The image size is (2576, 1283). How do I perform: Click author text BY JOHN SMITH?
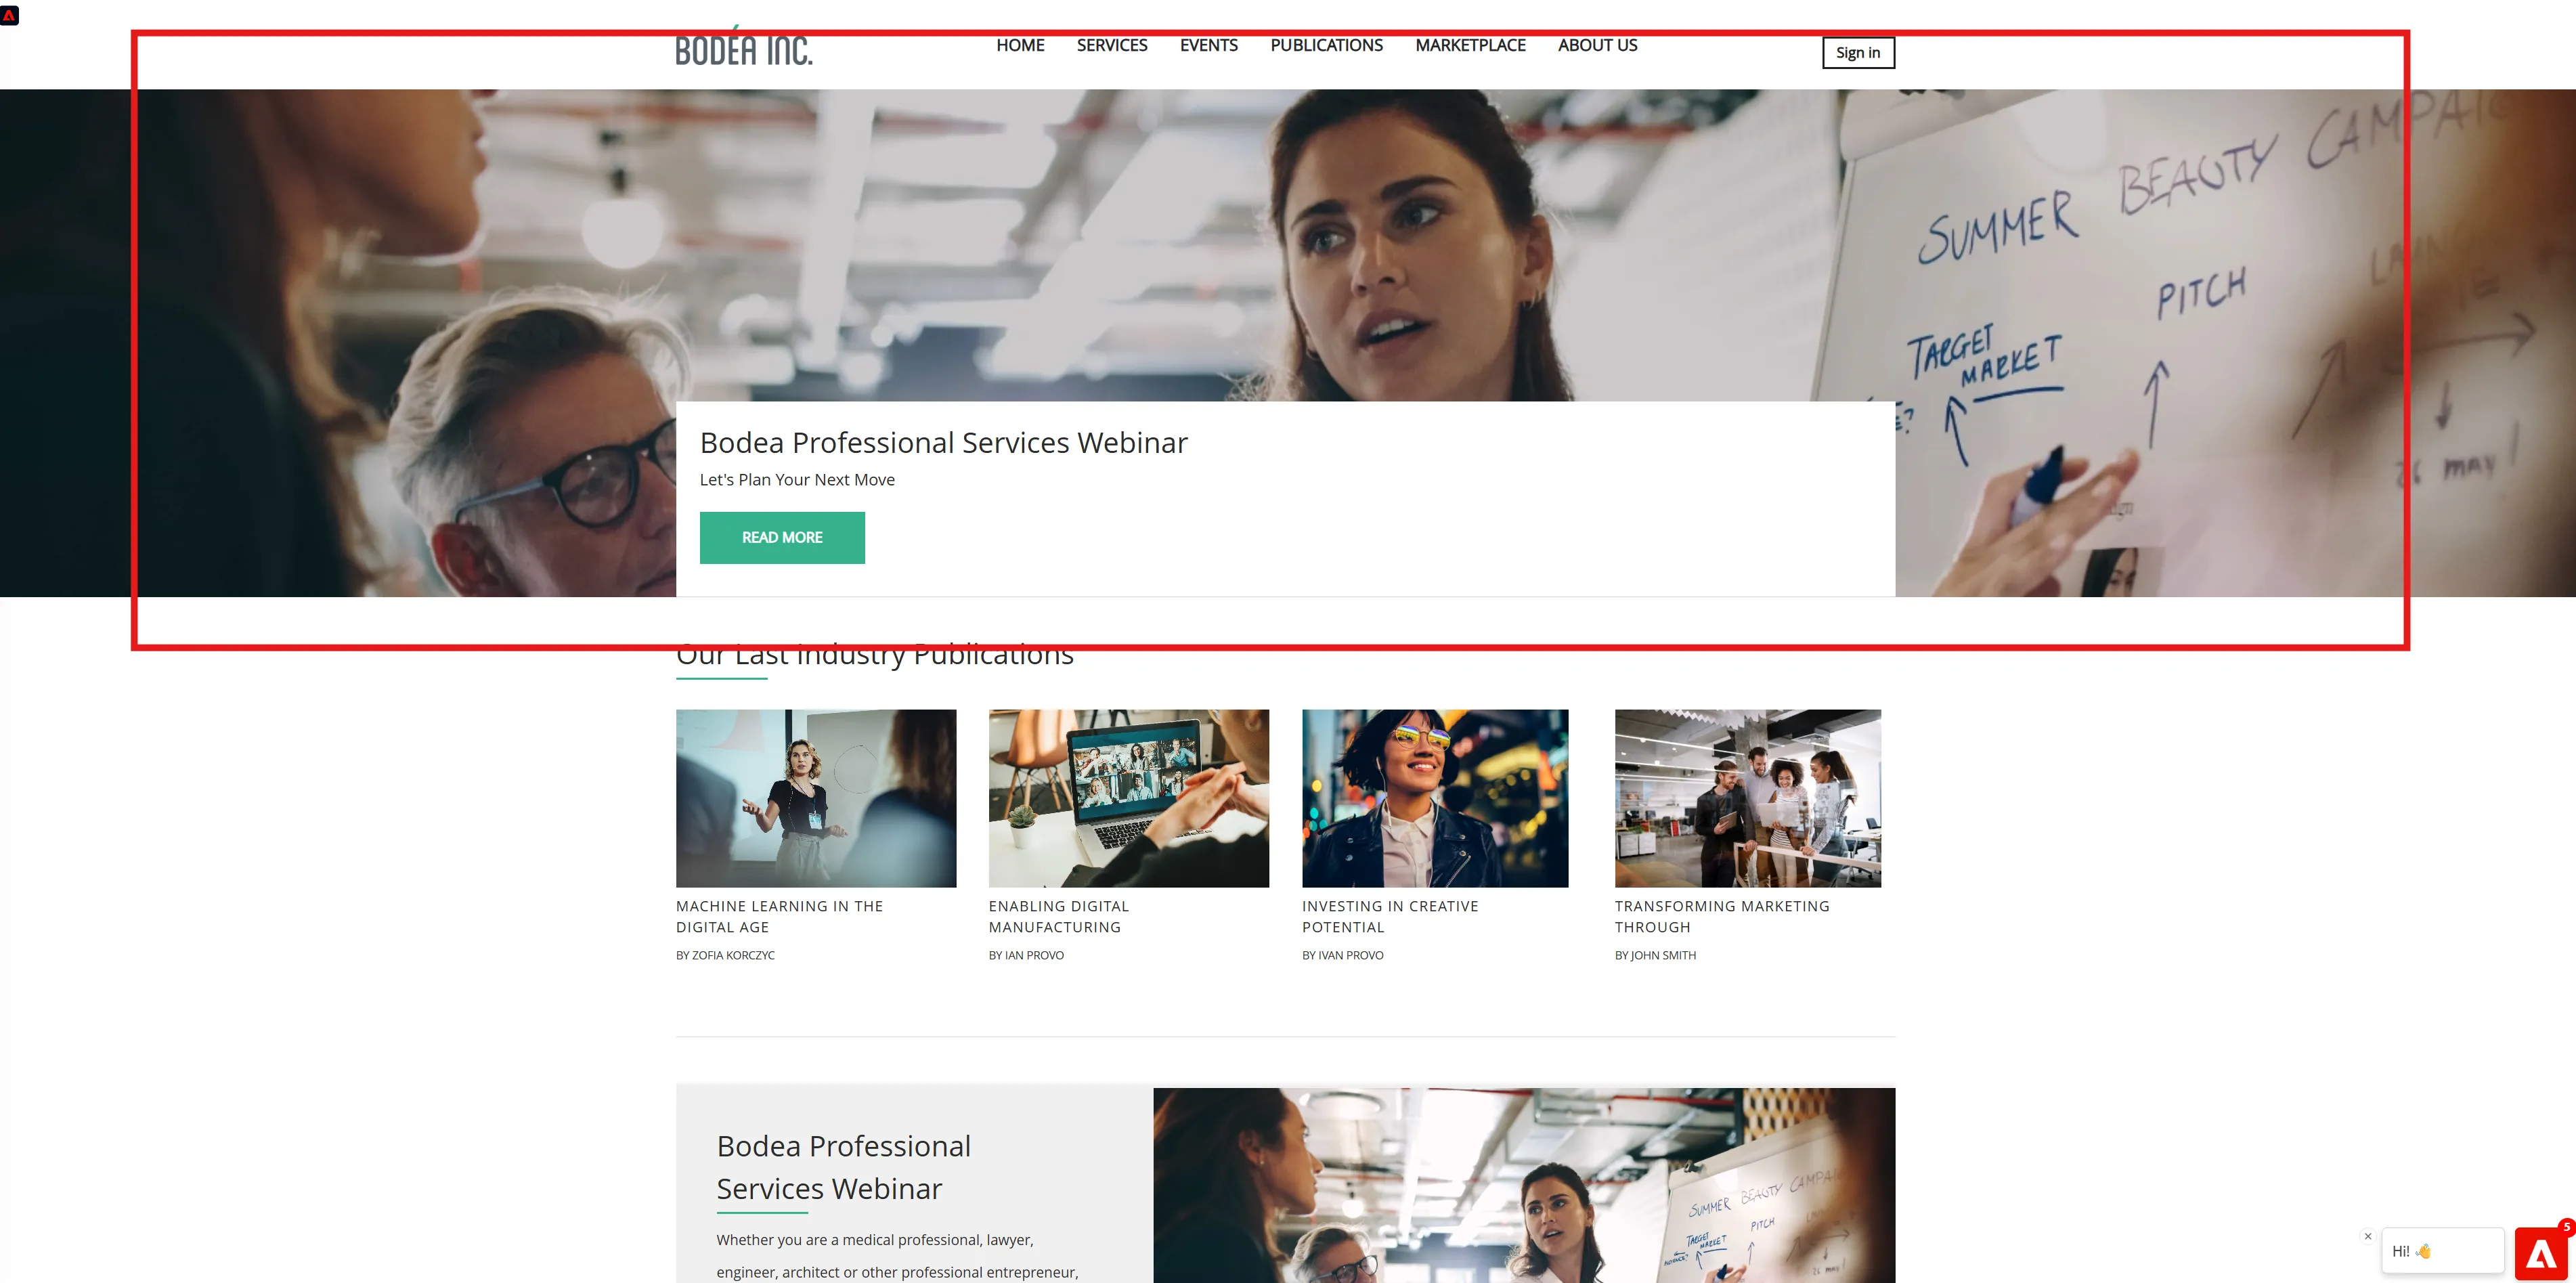[1655, 955]
